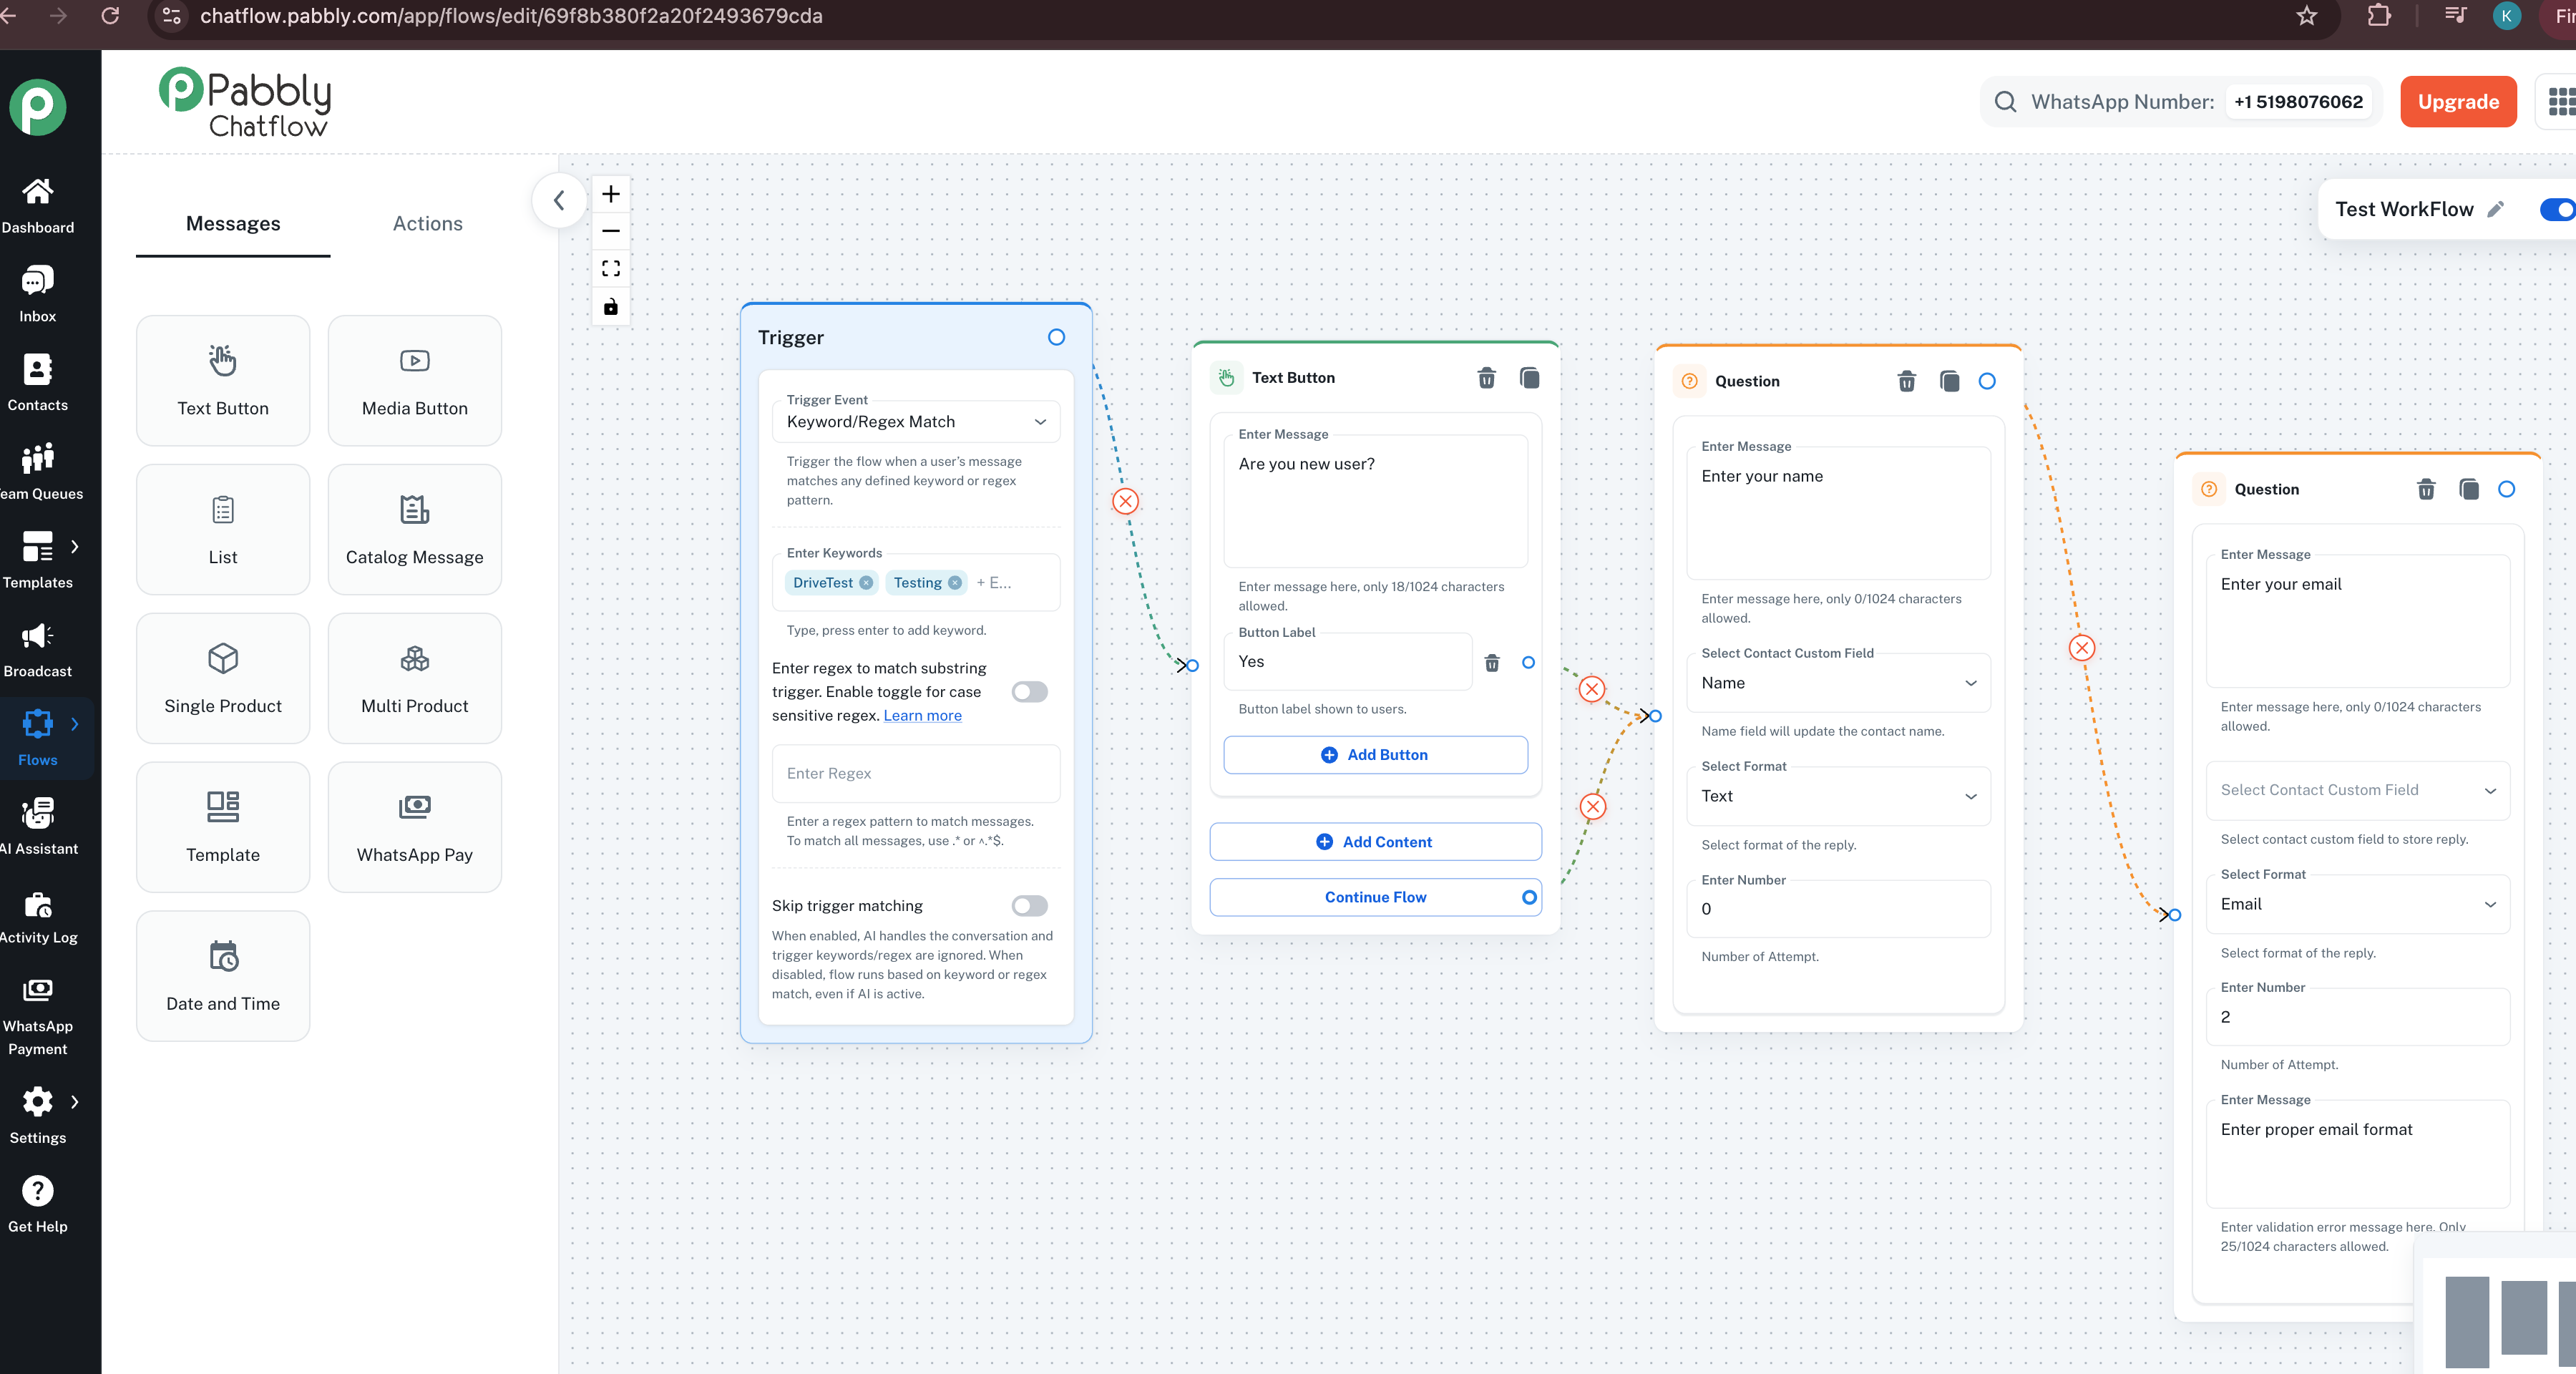Open the Trigger Event dropdown
Viewport: 2576px width, 1374px height.
916,422
